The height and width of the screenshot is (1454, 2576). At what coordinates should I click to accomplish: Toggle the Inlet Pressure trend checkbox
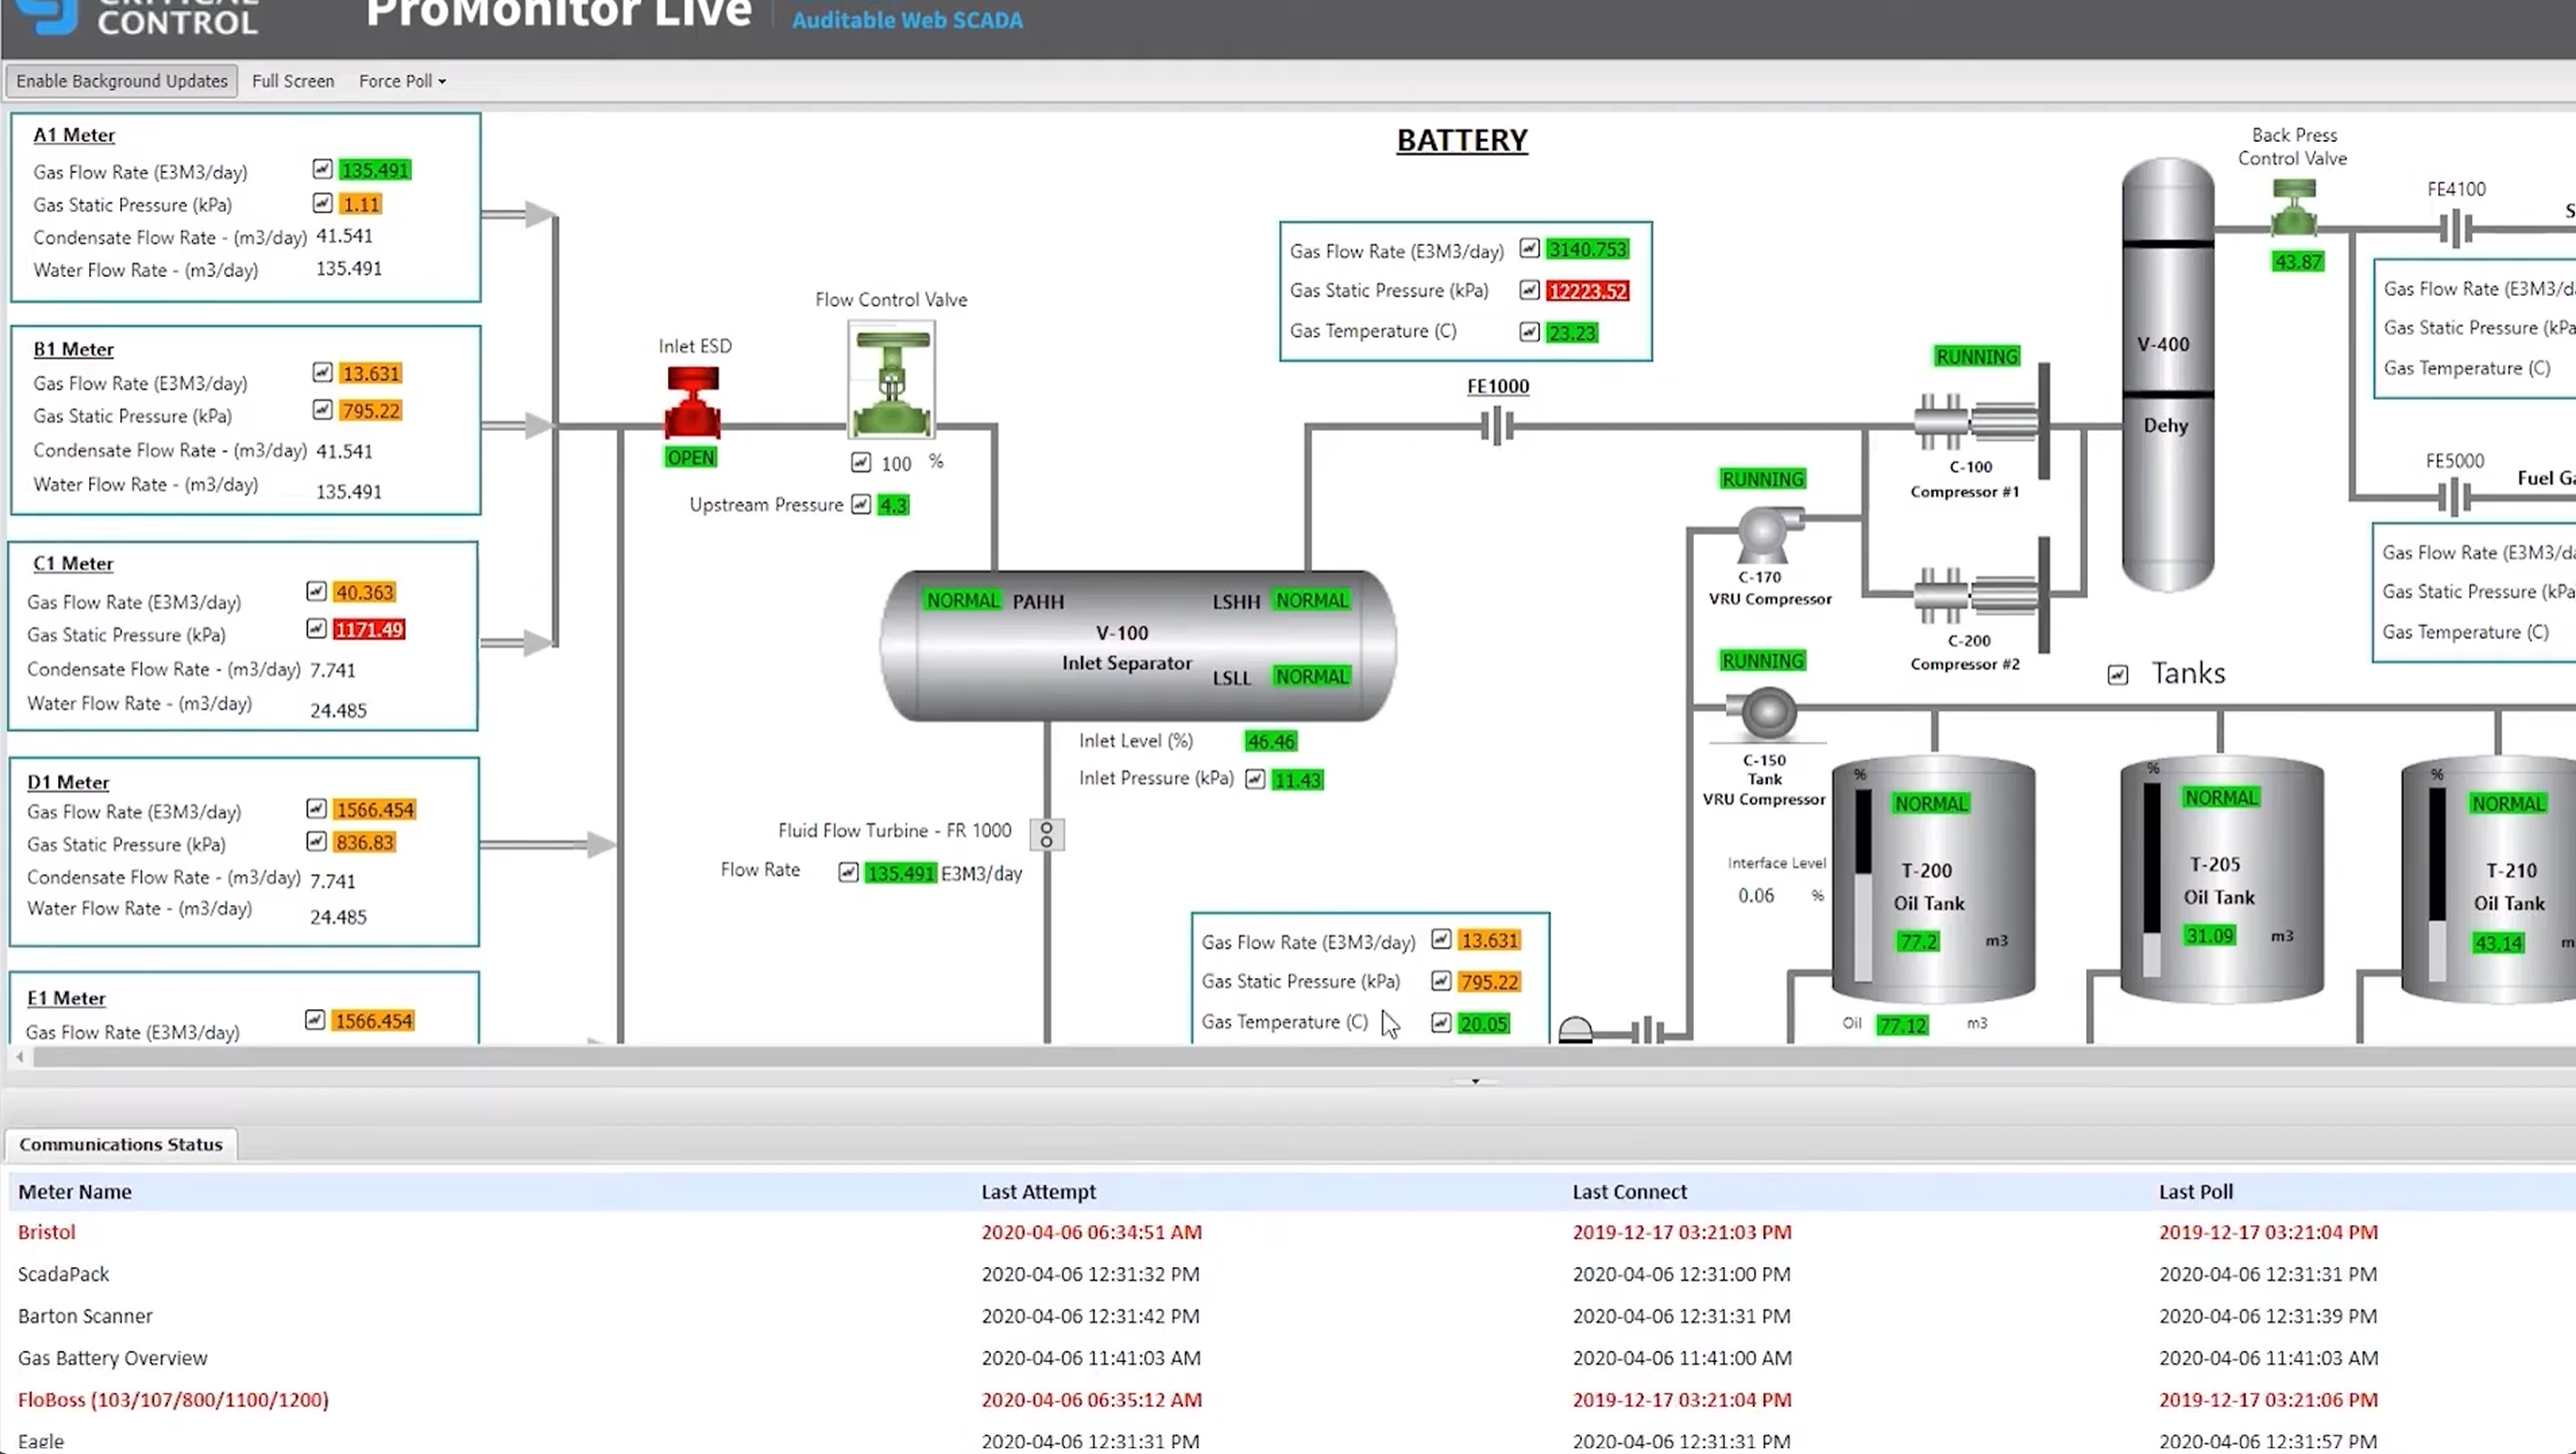click(1256, 779)
